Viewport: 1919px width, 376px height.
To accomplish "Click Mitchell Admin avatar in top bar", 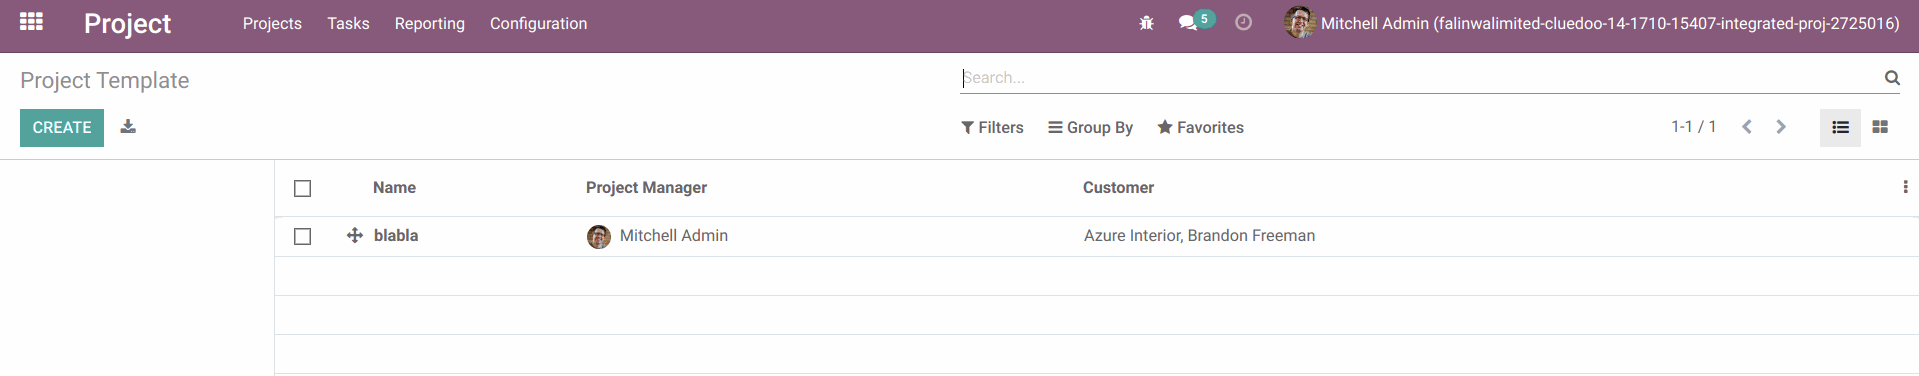I will pos(1299,22).
